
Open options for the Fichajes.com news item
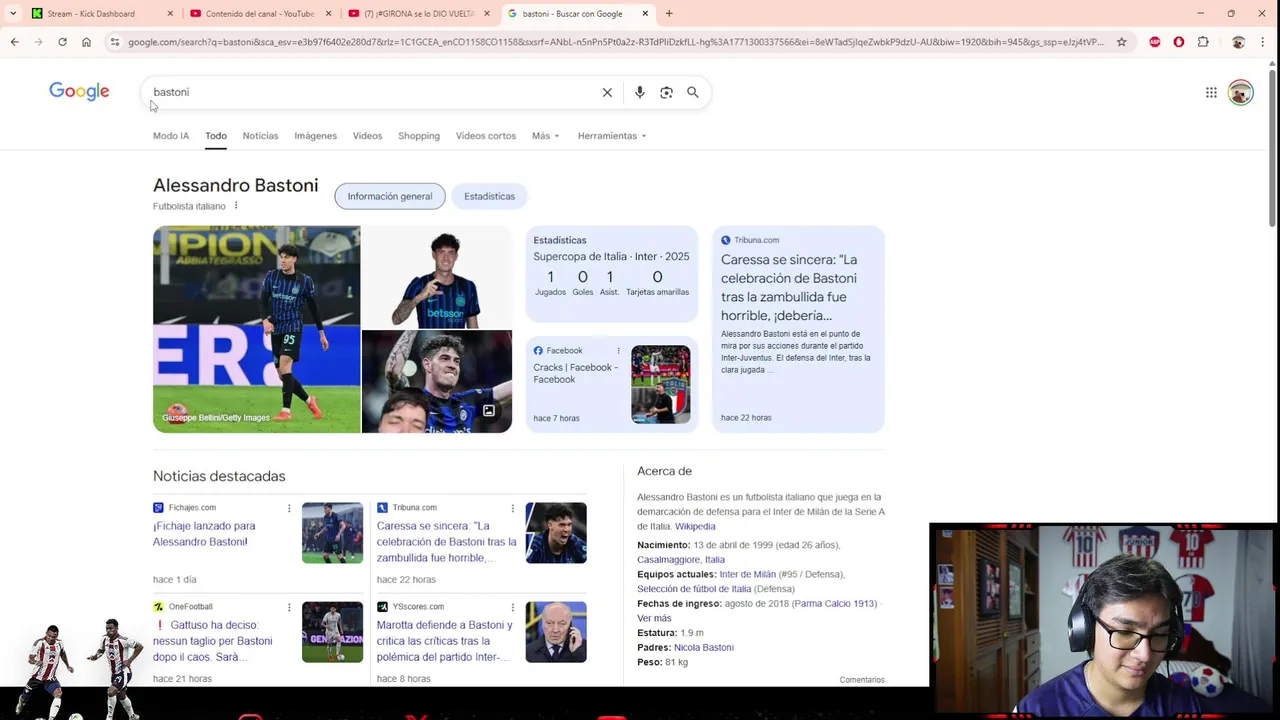pos(289,508)
